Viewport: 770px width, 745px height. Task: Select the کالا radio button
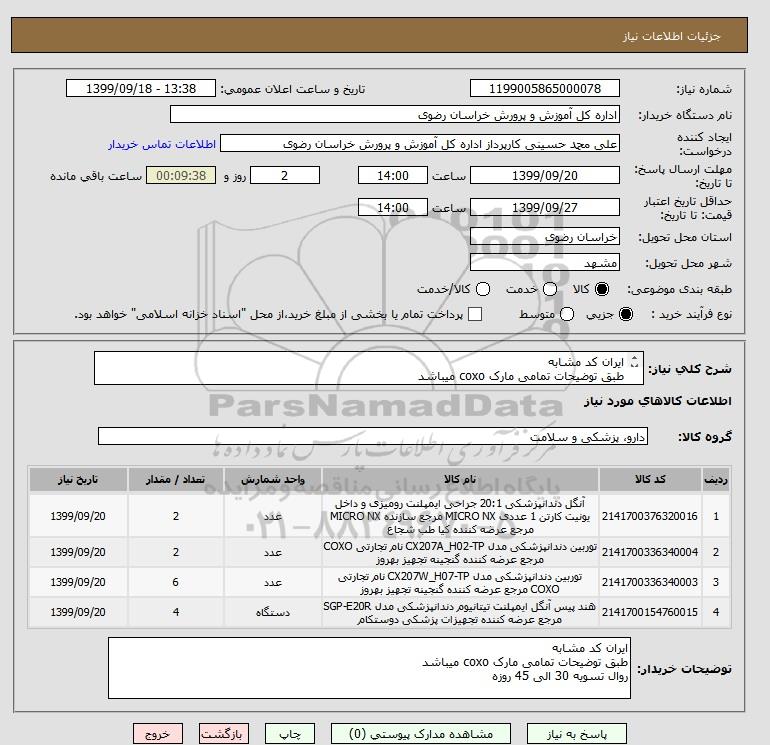point(601,289)
